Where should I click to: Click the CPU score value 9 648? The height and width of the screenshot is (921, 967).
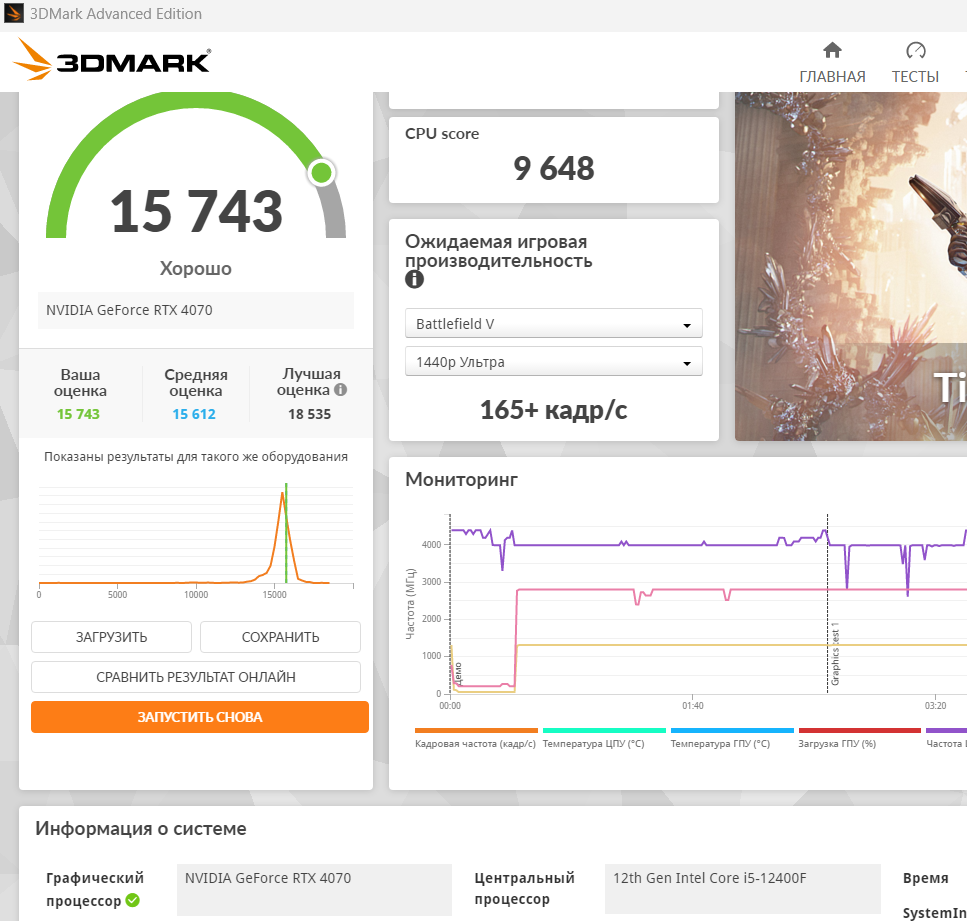[554, 168]
